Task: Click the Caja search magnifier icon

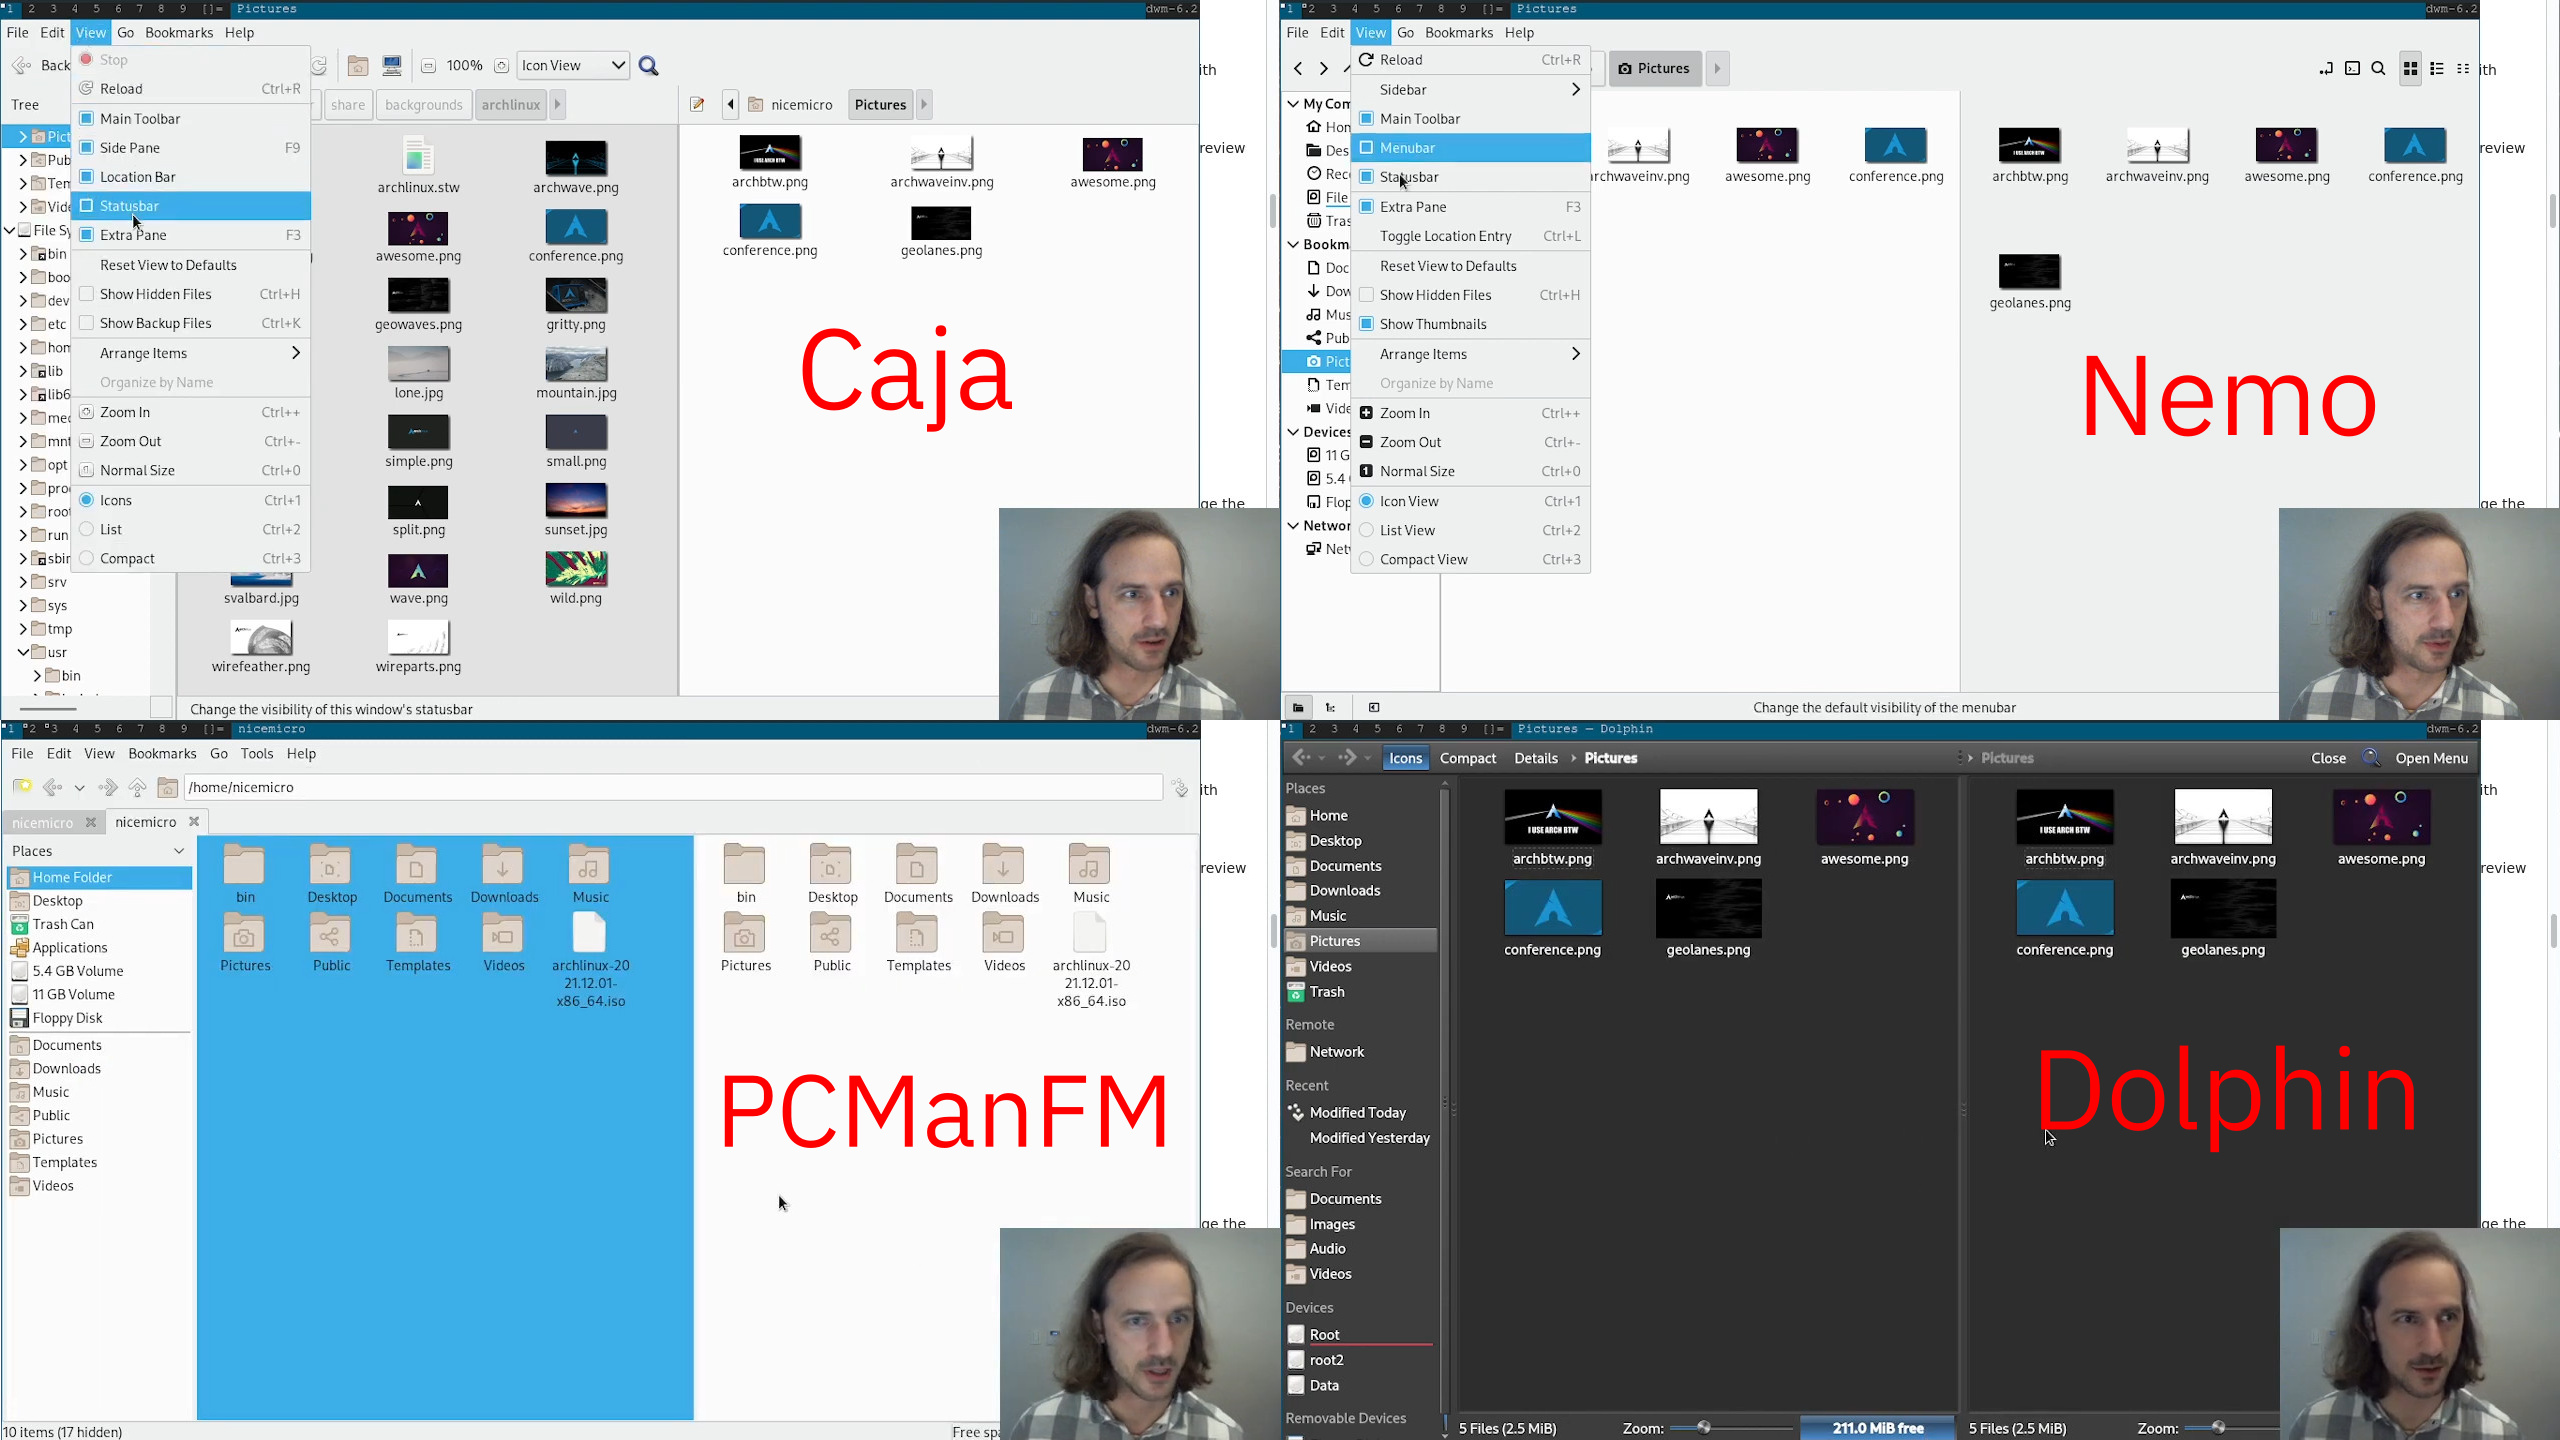Action: click(649, 66)
